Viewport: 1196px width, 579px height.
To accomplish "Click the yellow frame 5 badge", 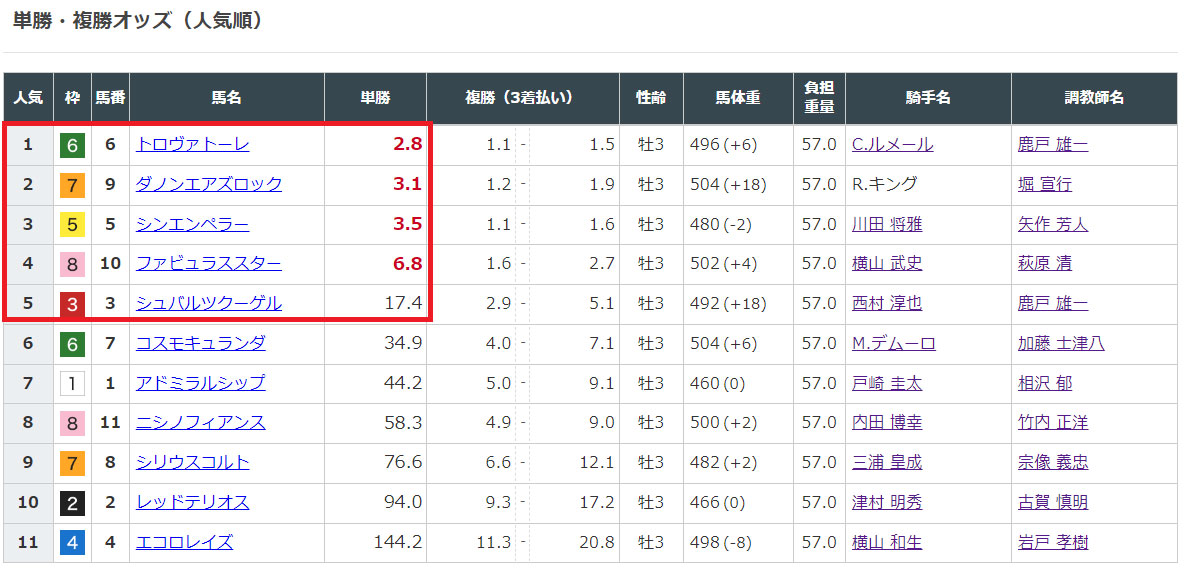I will [x=72, y=224].
